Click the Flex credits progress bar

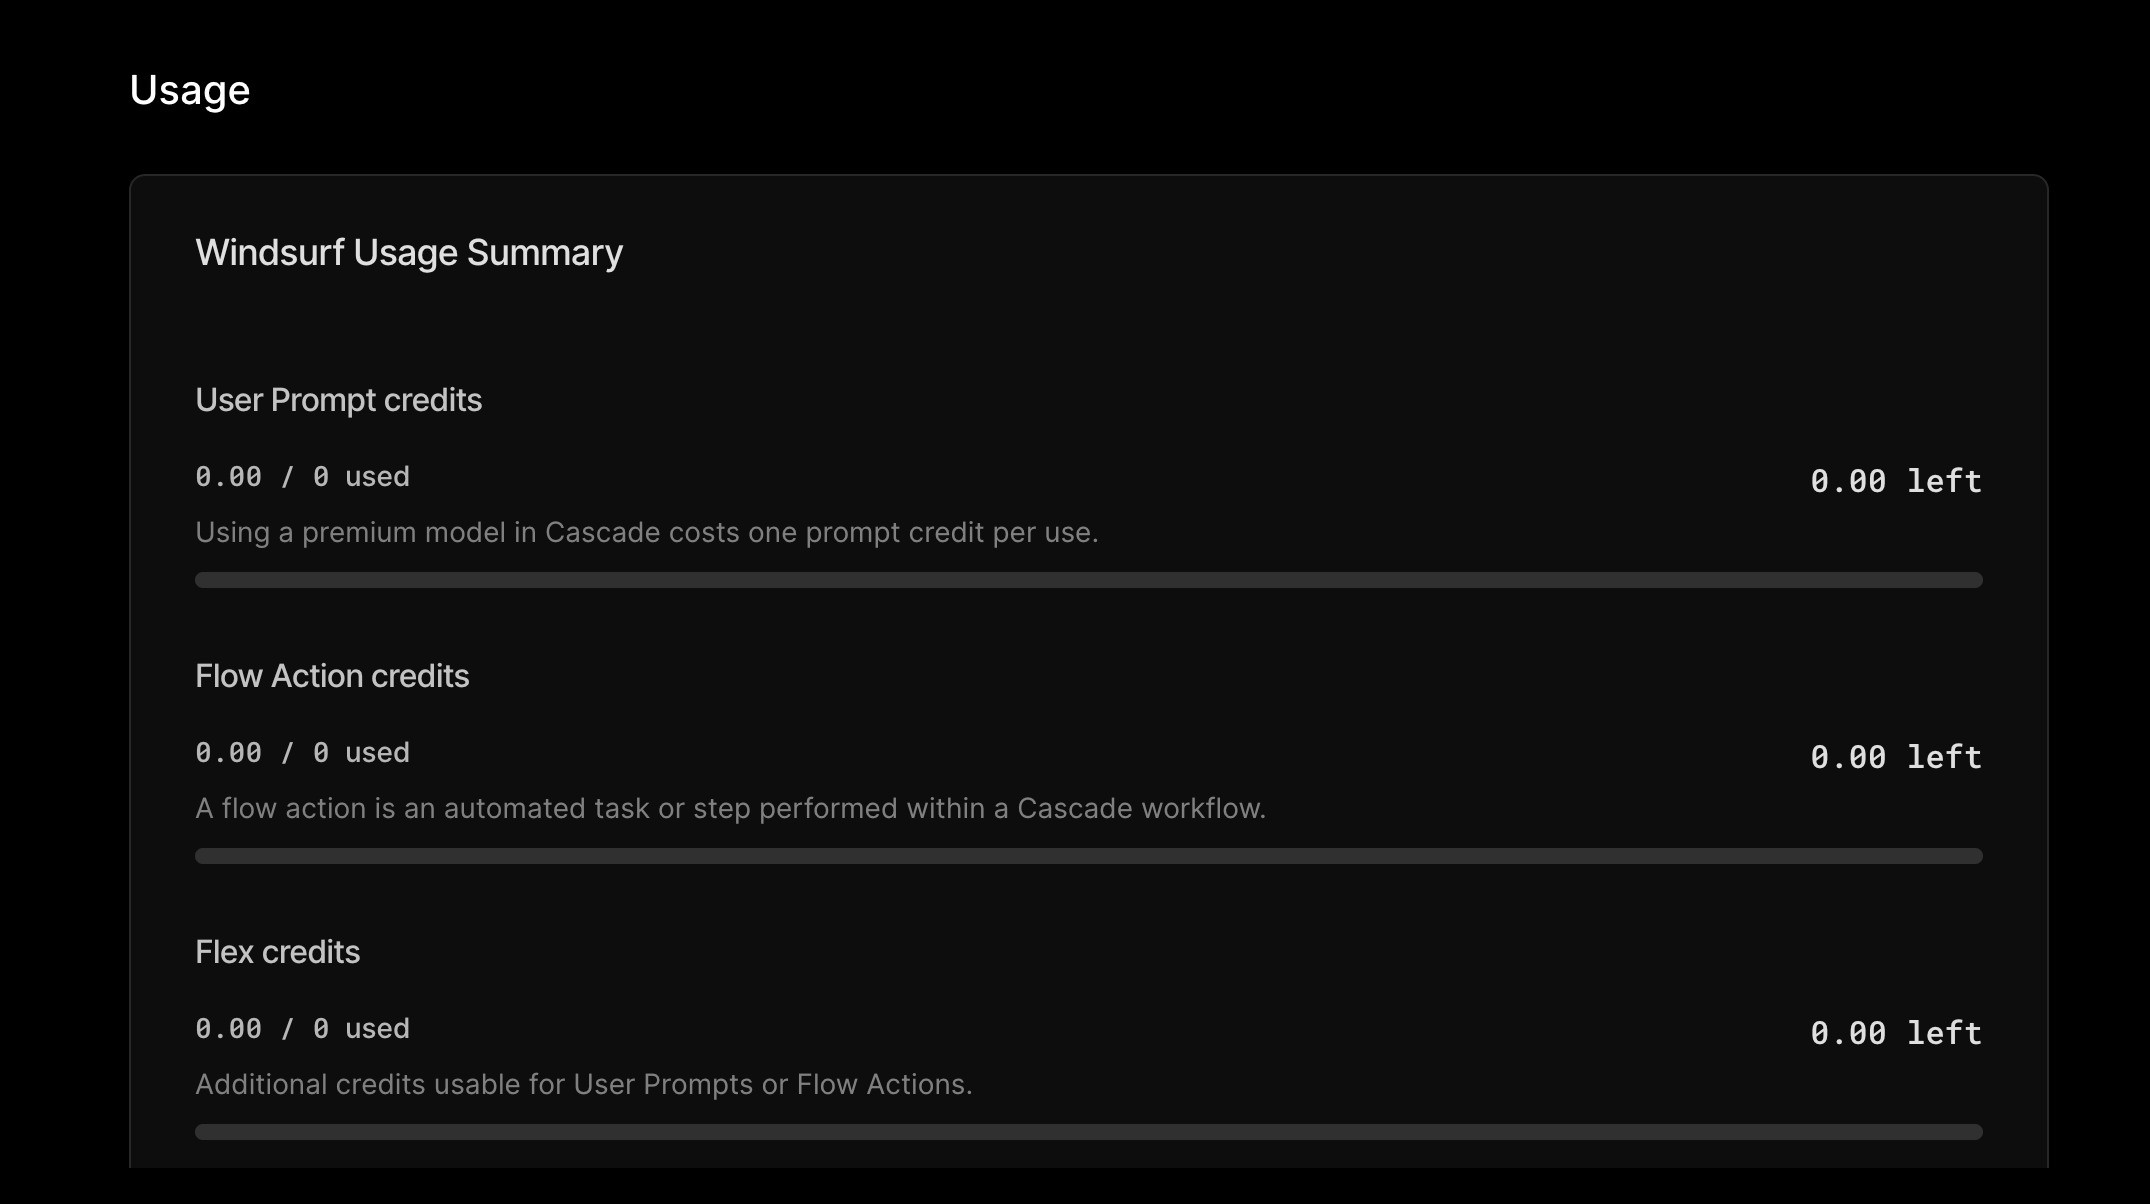click(x=1088, y=1132)
